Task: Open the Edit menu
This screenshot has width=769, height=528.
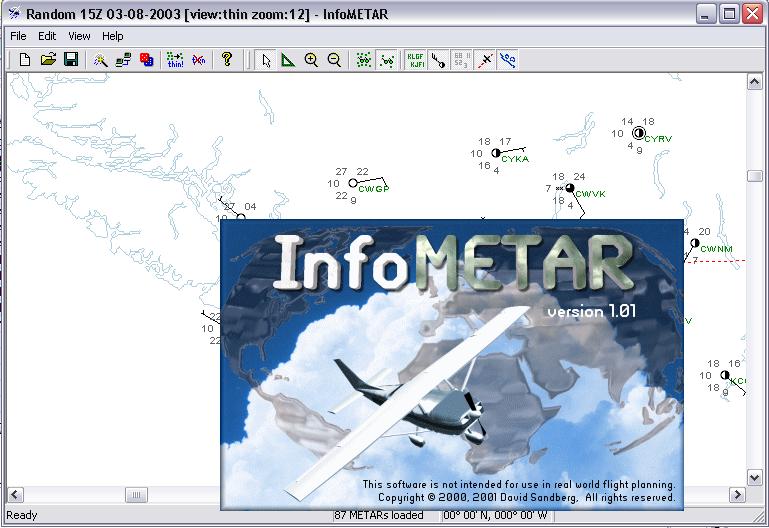Action: 47,36
